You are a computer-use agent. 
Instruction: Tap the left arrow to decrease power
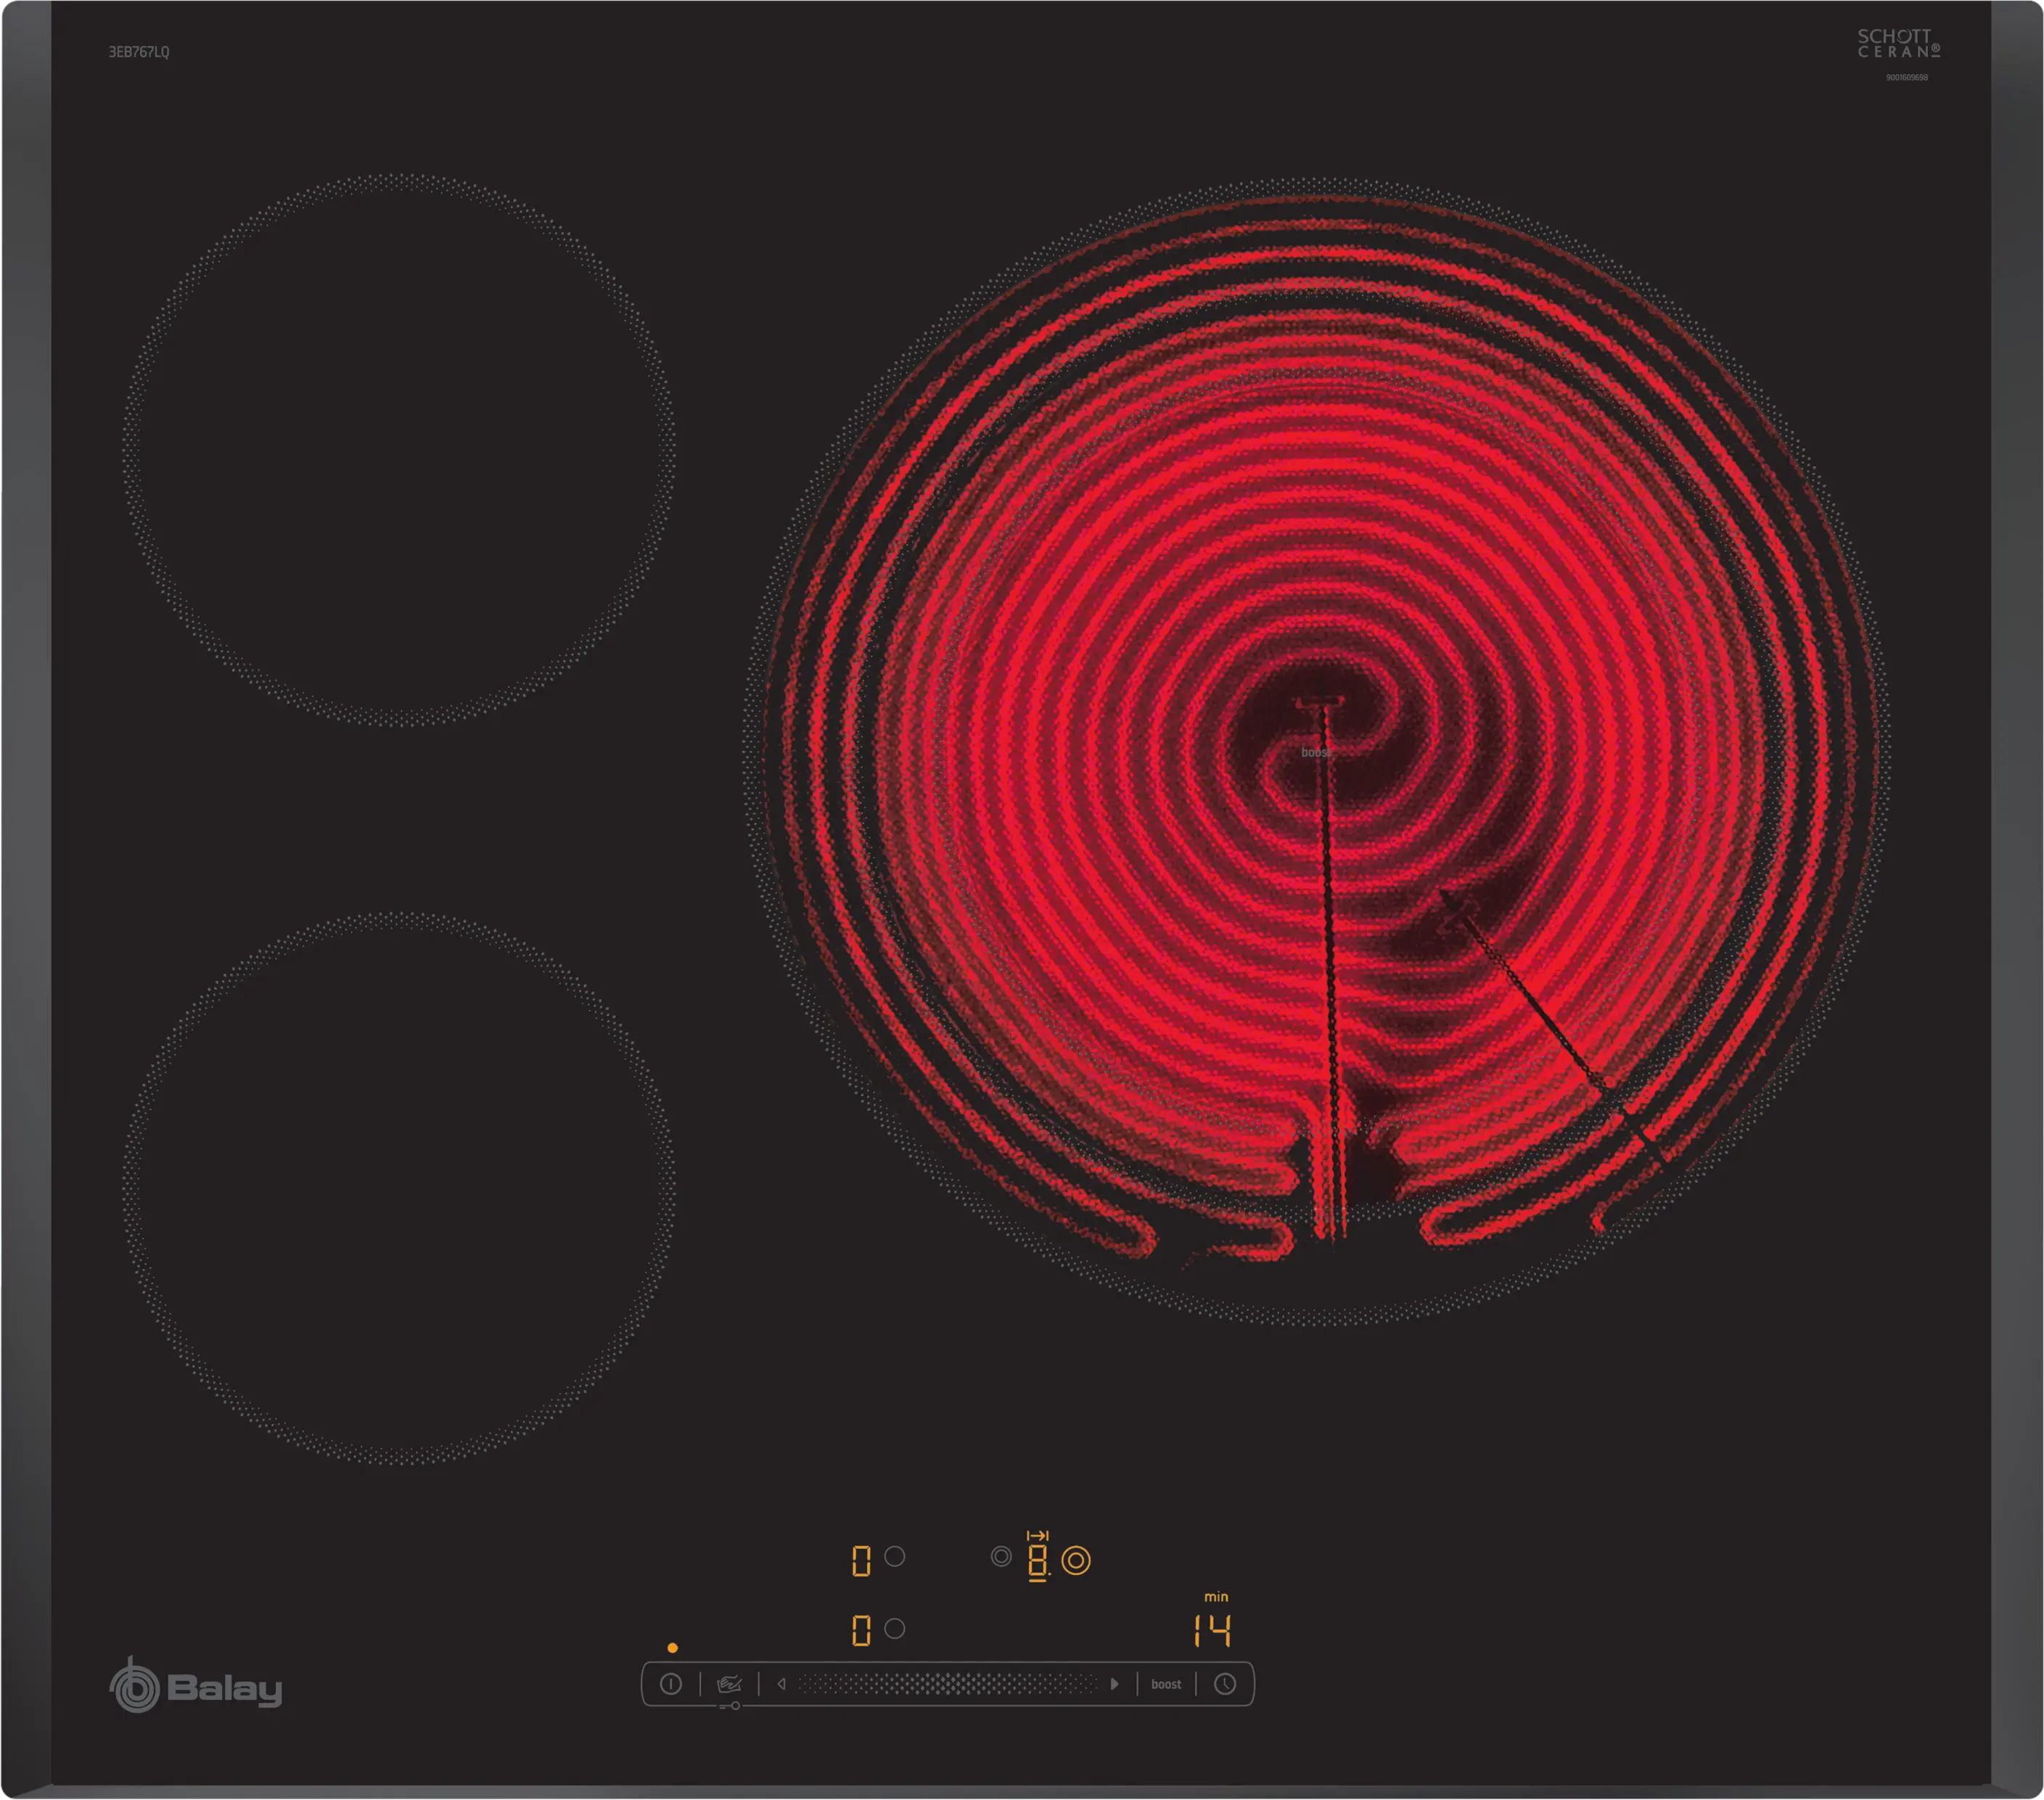(x=781, y=1684)
